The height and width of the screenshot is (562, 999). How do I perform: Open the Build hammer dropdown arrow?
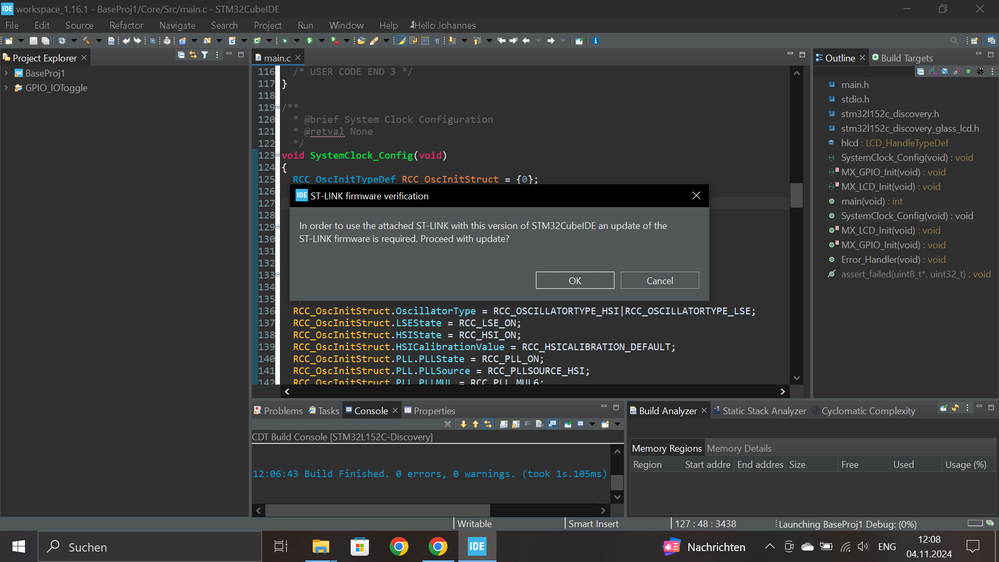(x=99, y=41)
